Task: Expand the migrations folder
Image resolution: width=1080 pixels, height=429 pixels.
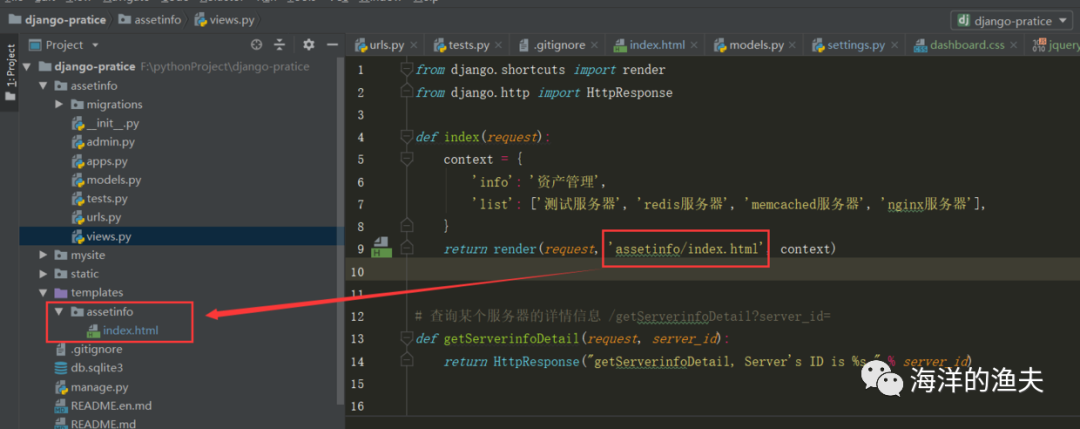Action: (x=59, y=105)
